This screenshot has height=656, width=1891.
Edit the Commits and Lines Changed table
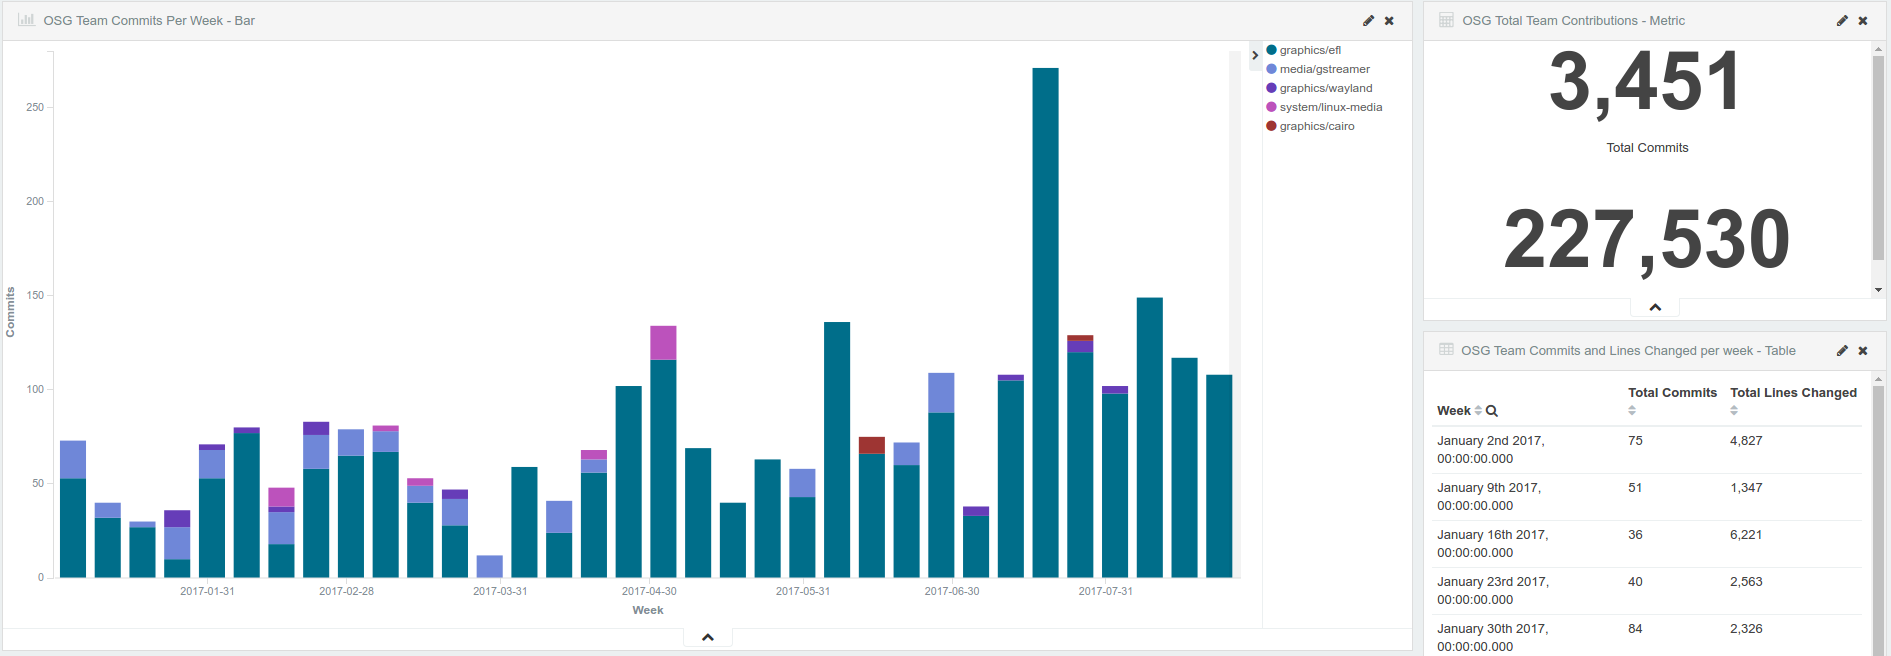point(1842,351)
